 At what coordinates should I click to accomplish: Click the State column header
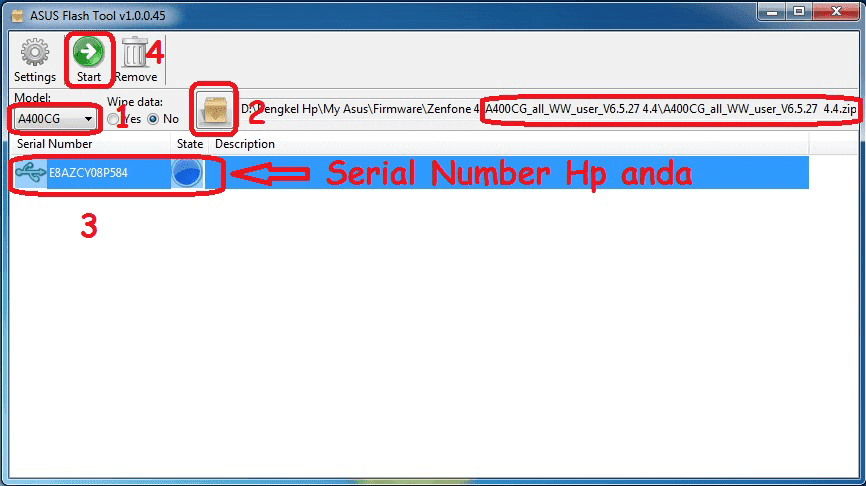[x=190, y=144]
